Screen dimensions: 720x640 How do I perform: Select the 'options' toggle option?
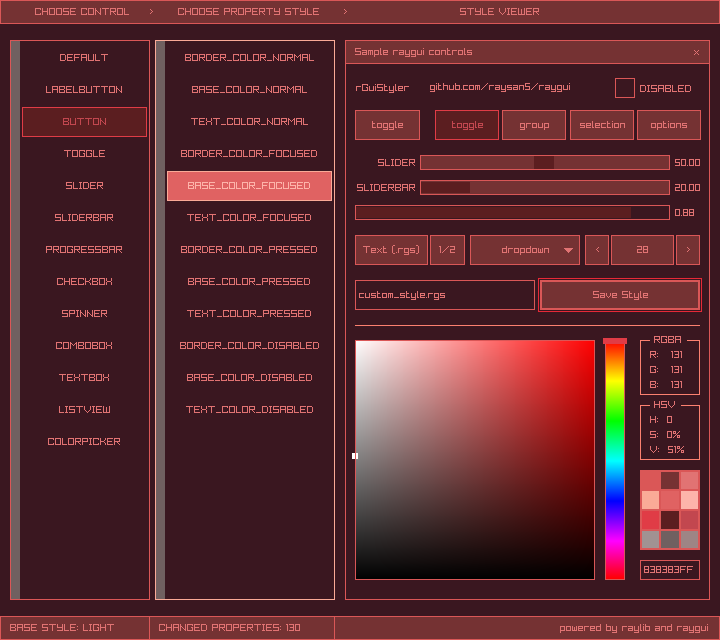point(668,125)
